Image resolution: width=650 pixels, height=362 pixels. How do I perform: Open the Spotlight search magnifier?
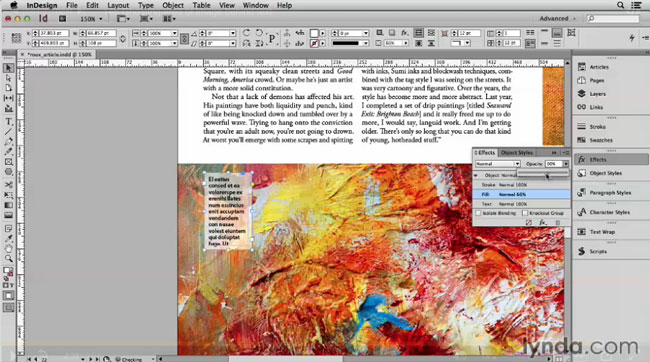pos(621,5)
